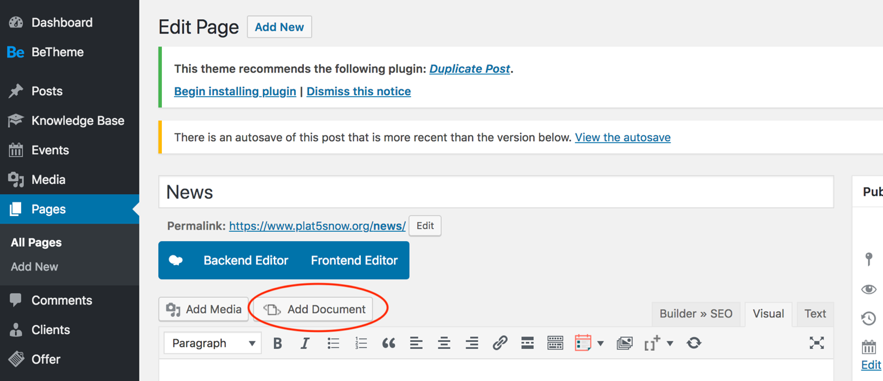Click into the News title field
The width and height of the screenshot is (883, 381).
point(496,192)
